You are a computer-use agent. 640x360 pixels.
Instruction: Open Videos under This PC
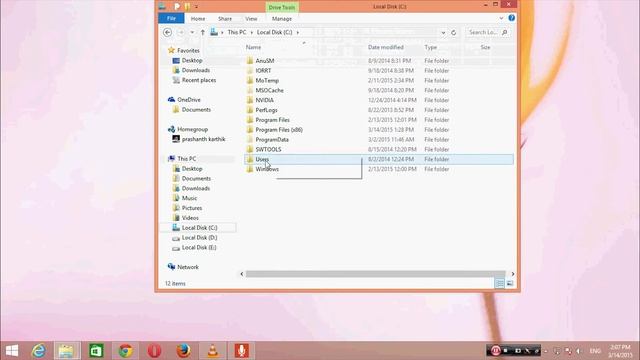coord(190,218)
